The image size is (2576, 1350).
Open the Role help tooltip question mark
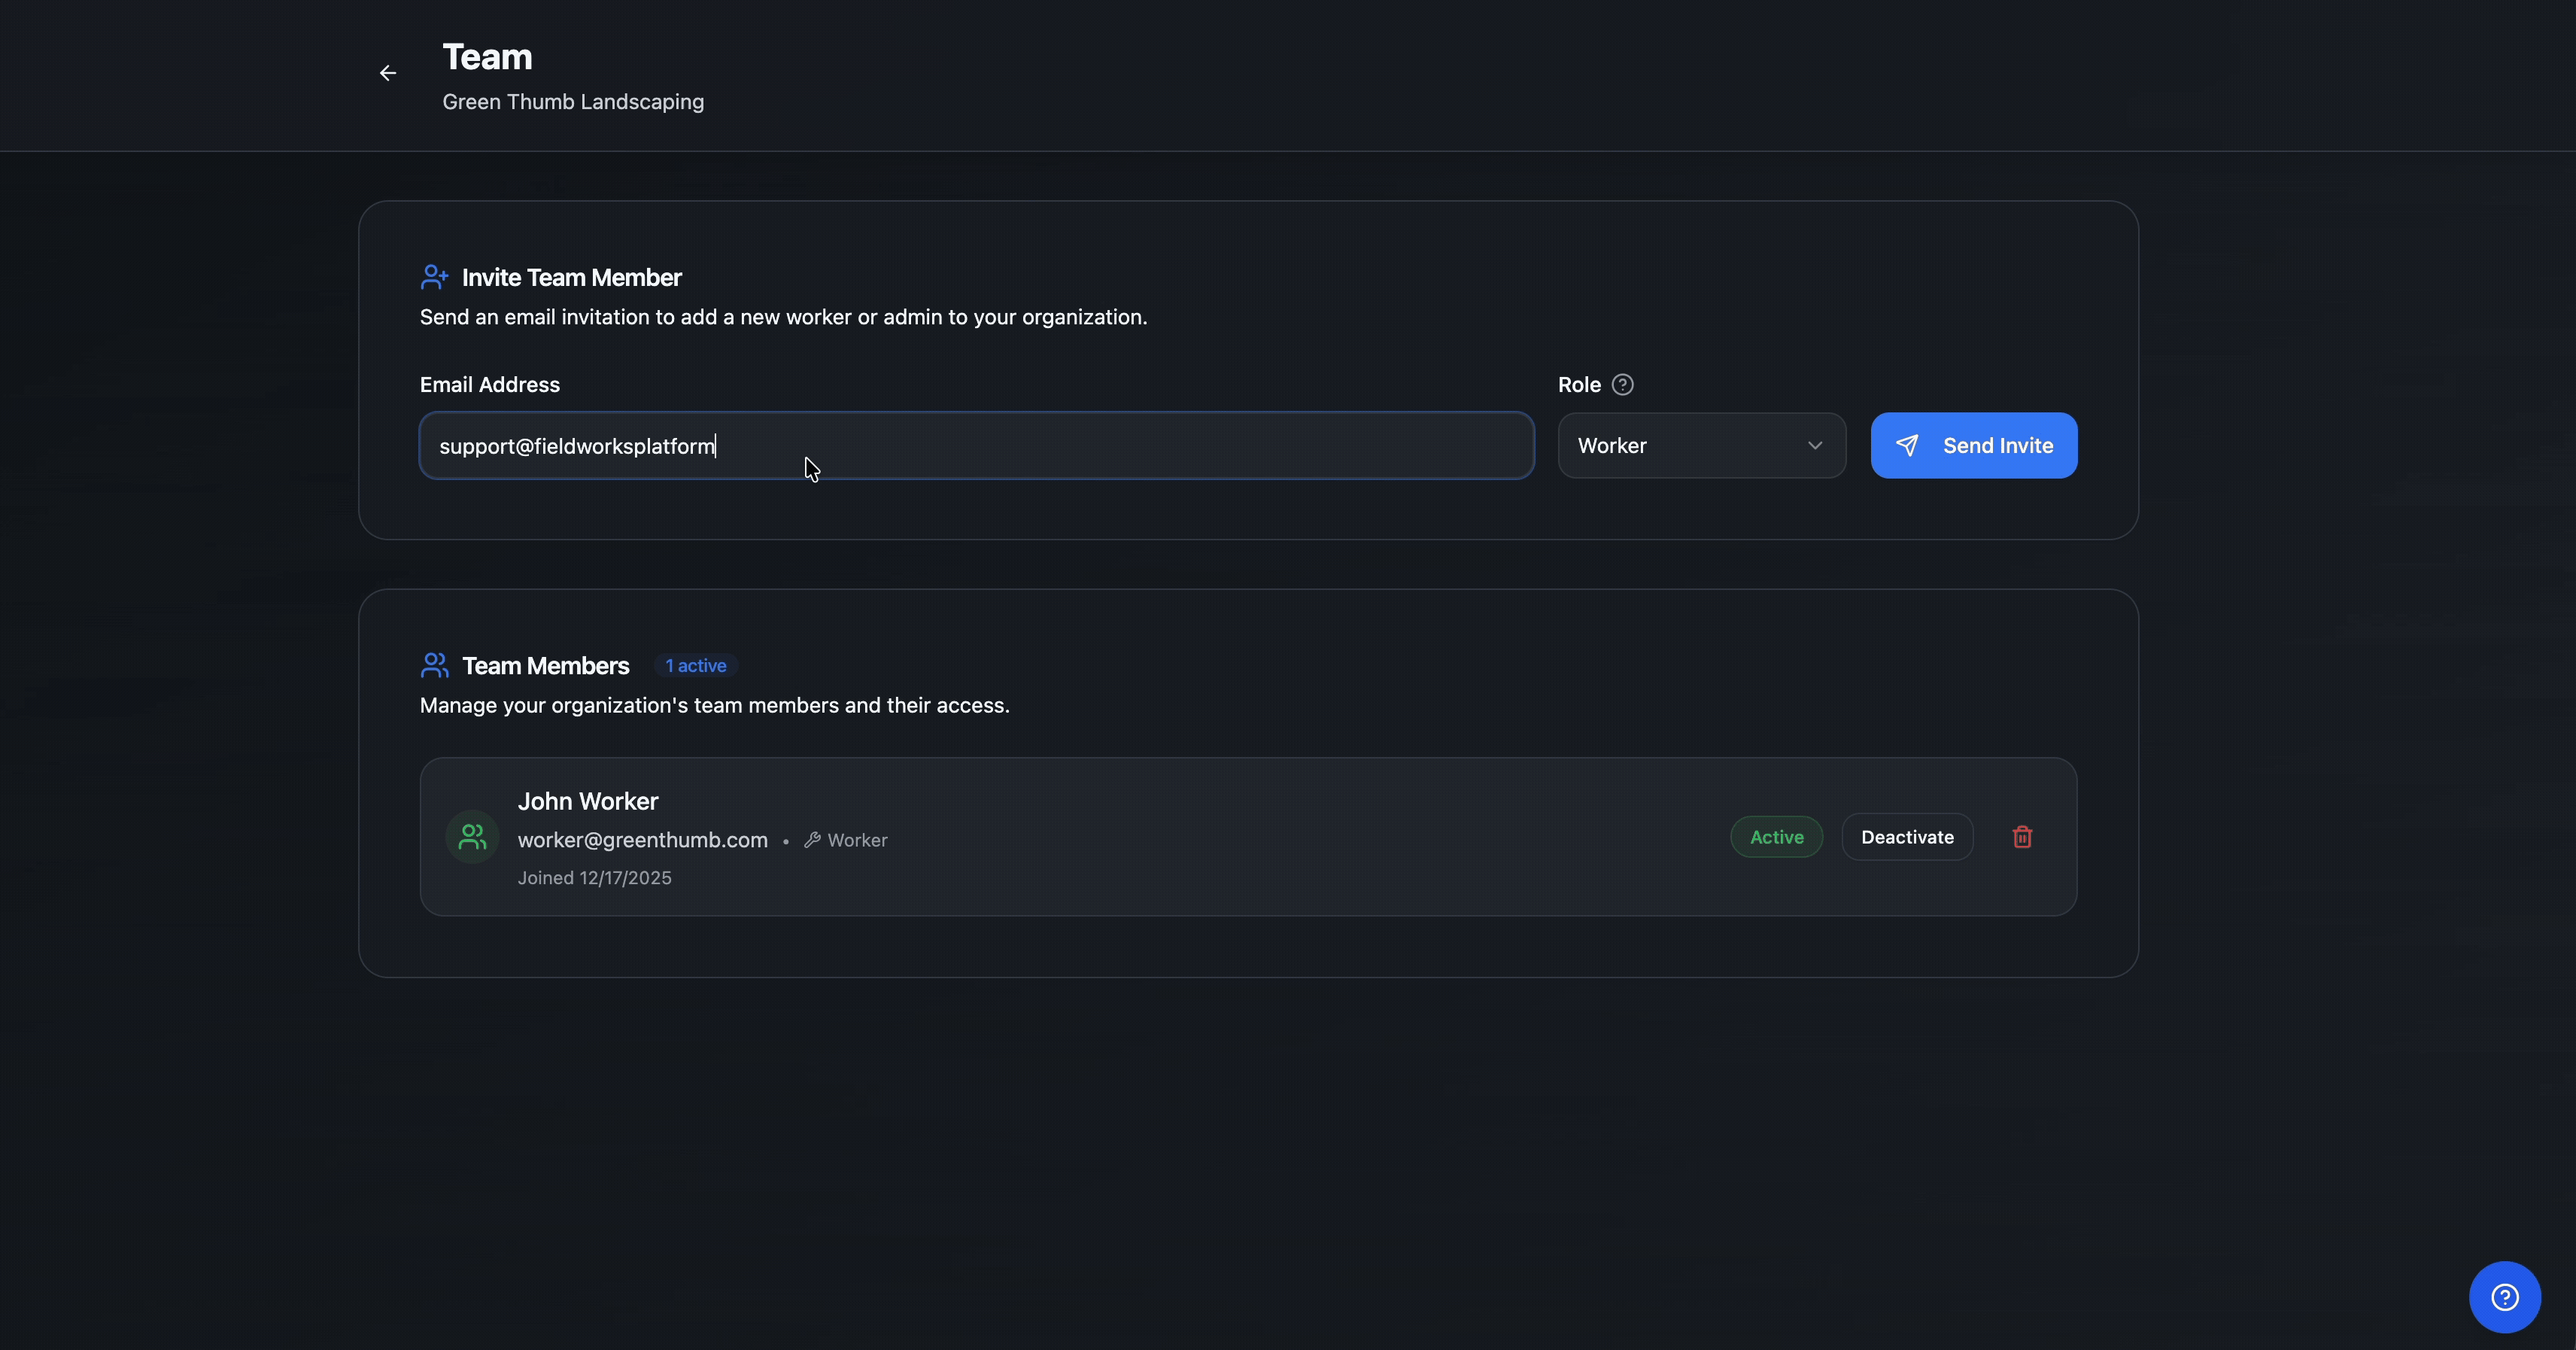[1623, 384]
